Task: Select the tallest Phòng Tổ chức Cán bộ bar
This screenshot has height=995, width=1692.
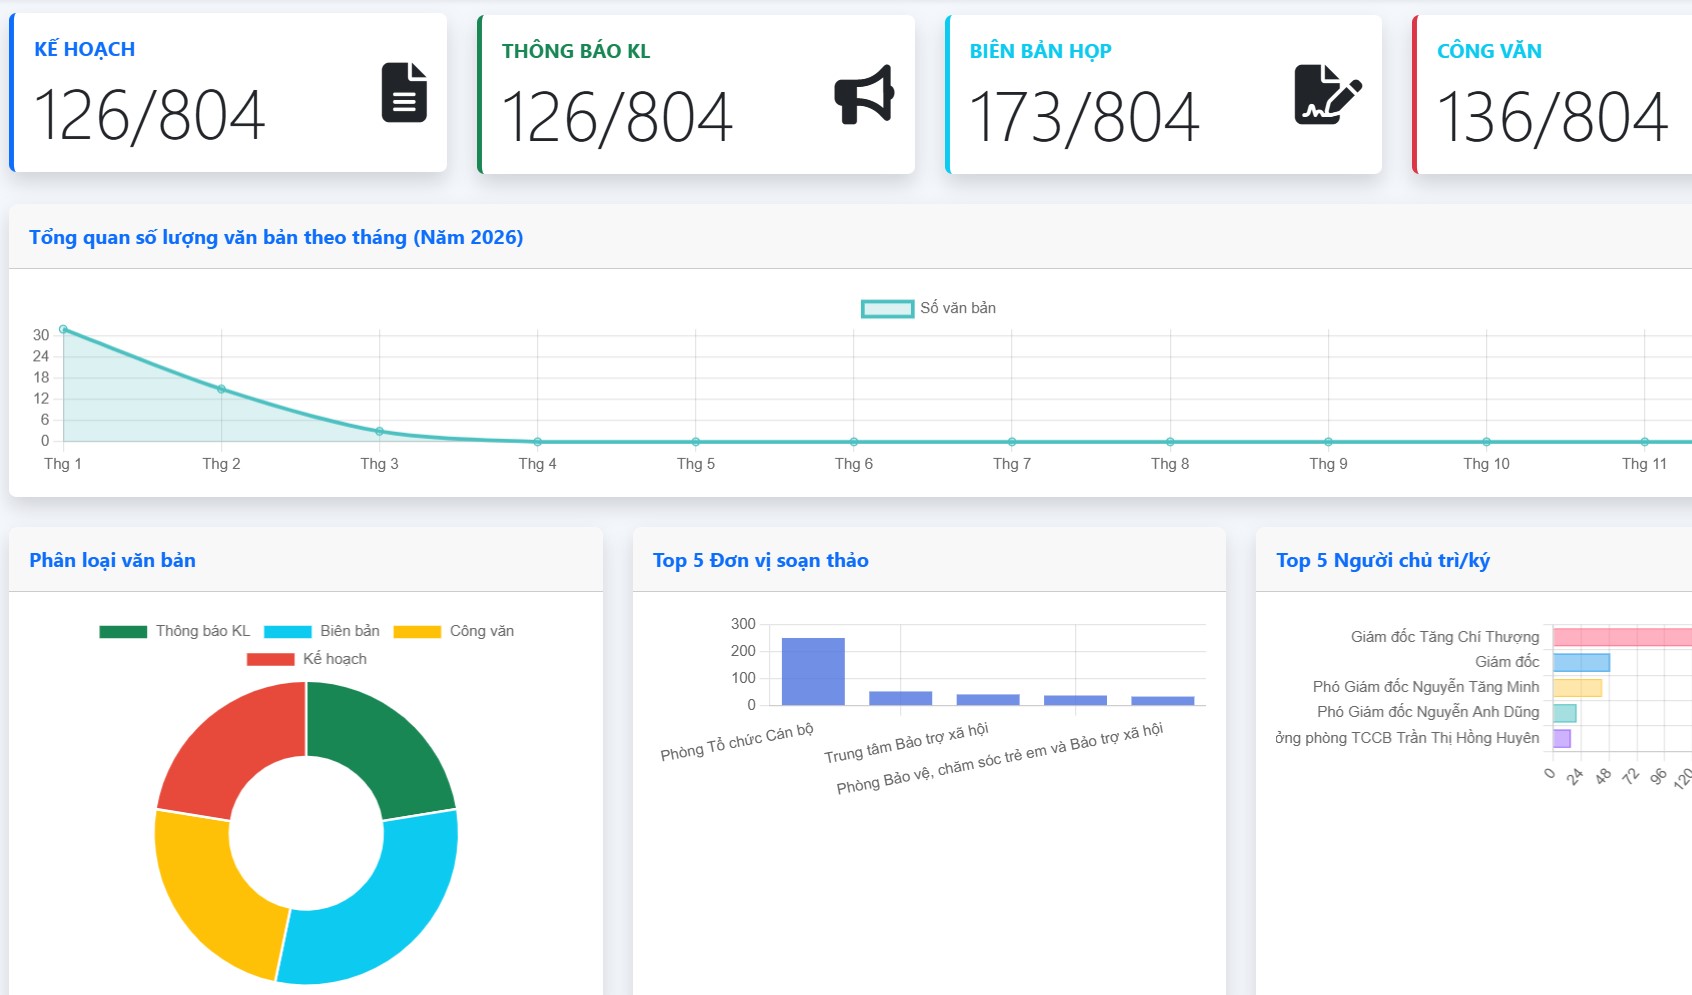Action: [x=813, y=671]
